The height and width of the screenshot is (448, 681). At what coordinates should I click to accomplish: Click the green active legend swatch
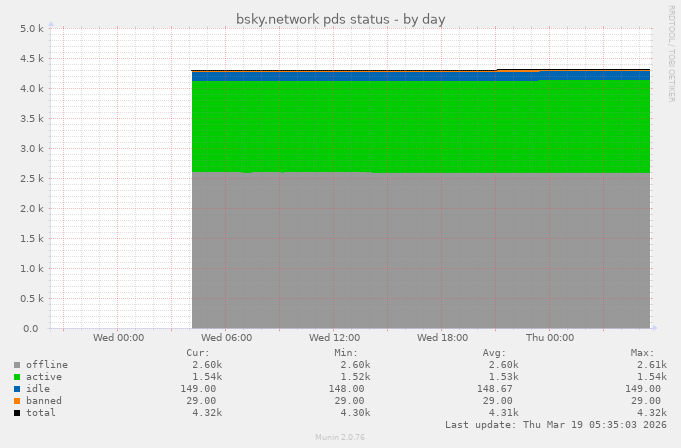point(17,377)
